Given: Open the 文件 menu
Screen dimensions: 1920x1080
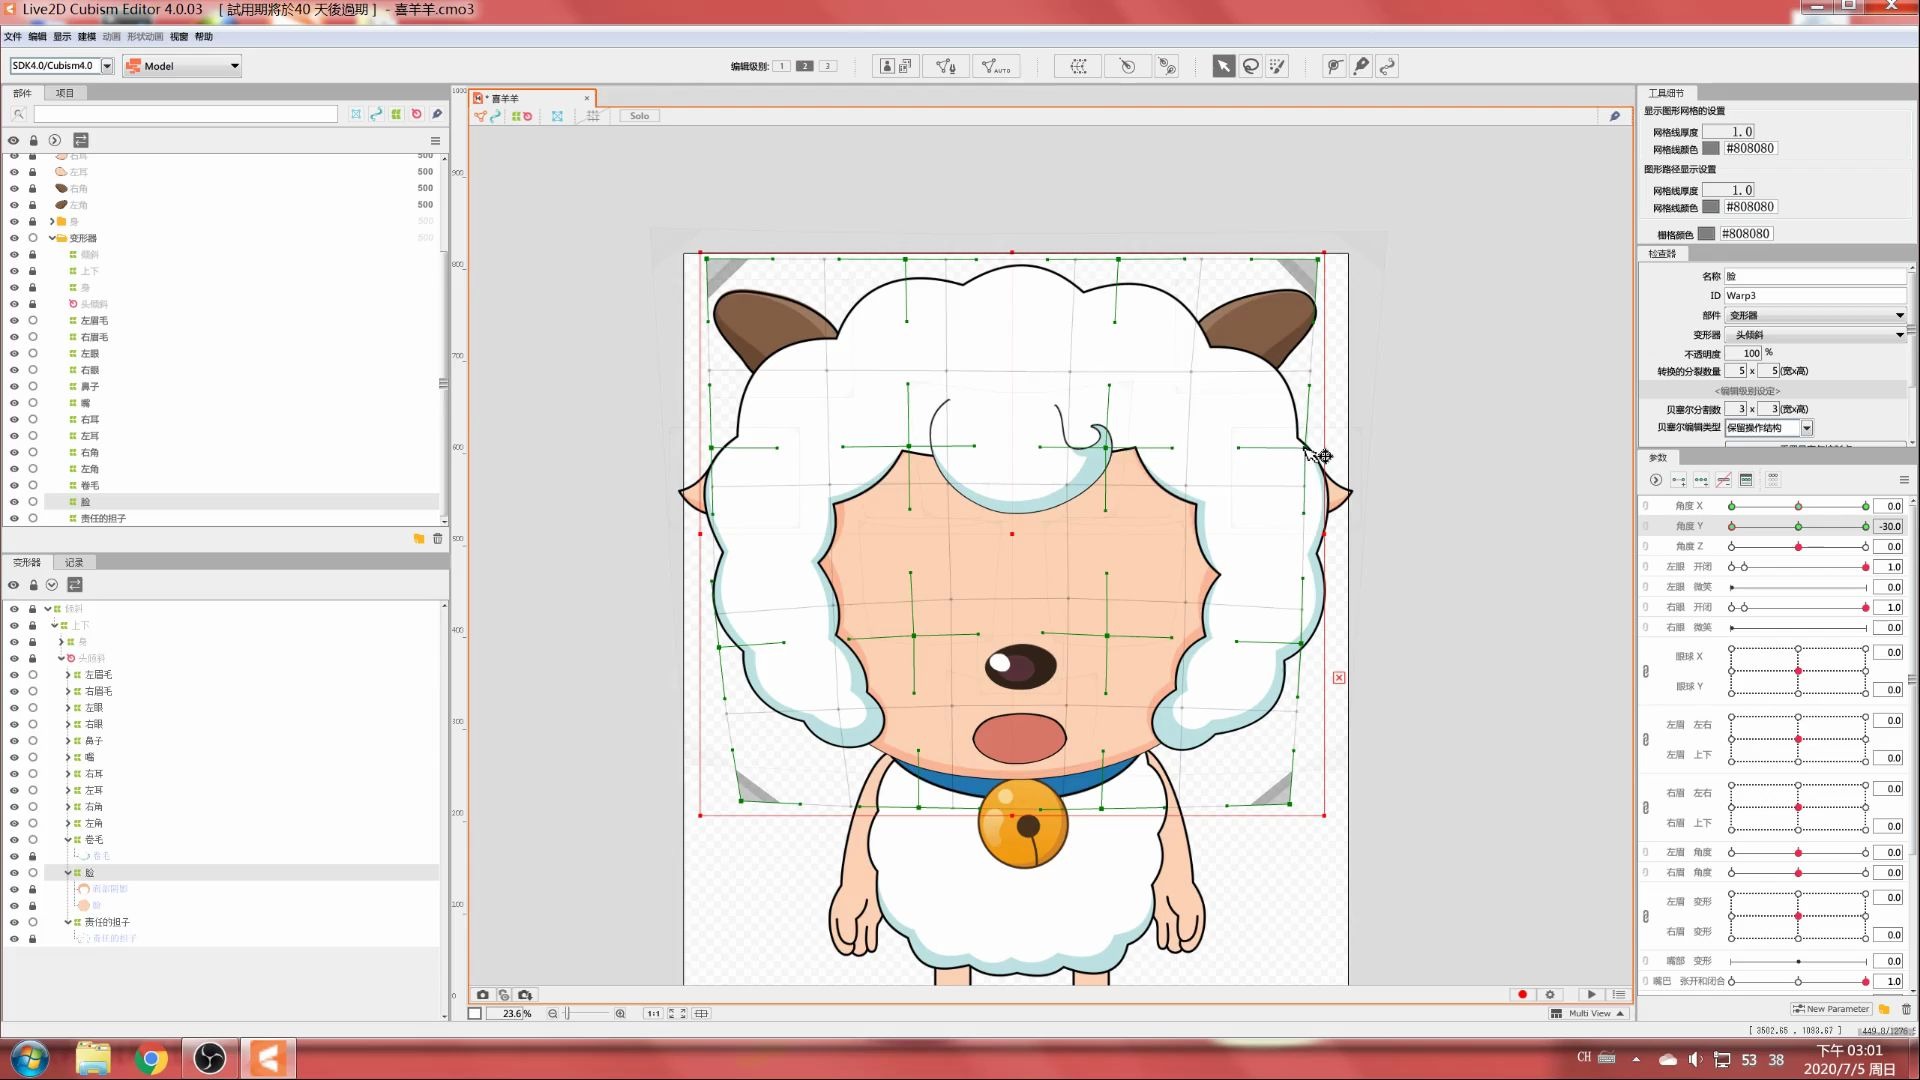Looking at the screenshot, I should click(x=13, y=37).
